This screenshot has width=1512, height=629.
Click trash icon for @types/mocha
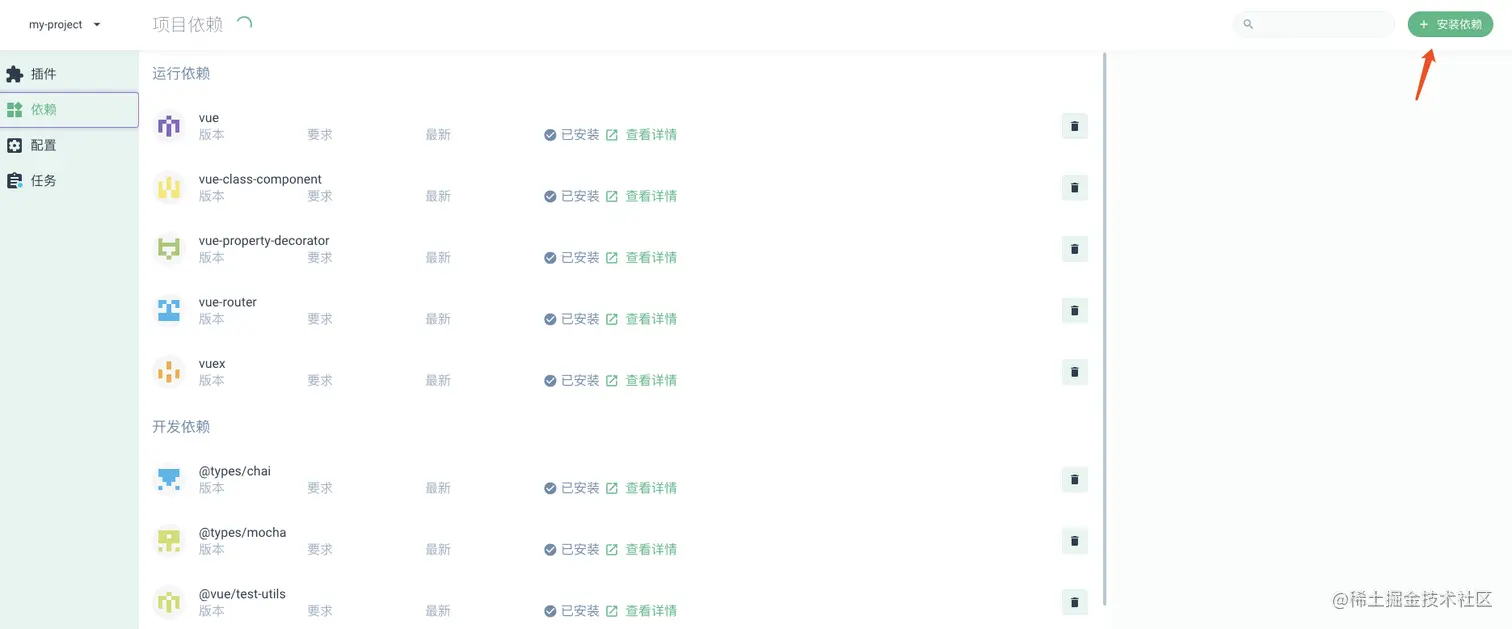tap(1074, 541)
